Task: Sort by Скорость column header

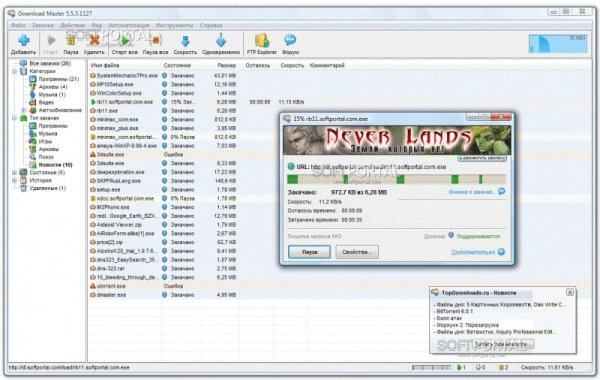Action: pyautogui.click(x=292, y=65)
